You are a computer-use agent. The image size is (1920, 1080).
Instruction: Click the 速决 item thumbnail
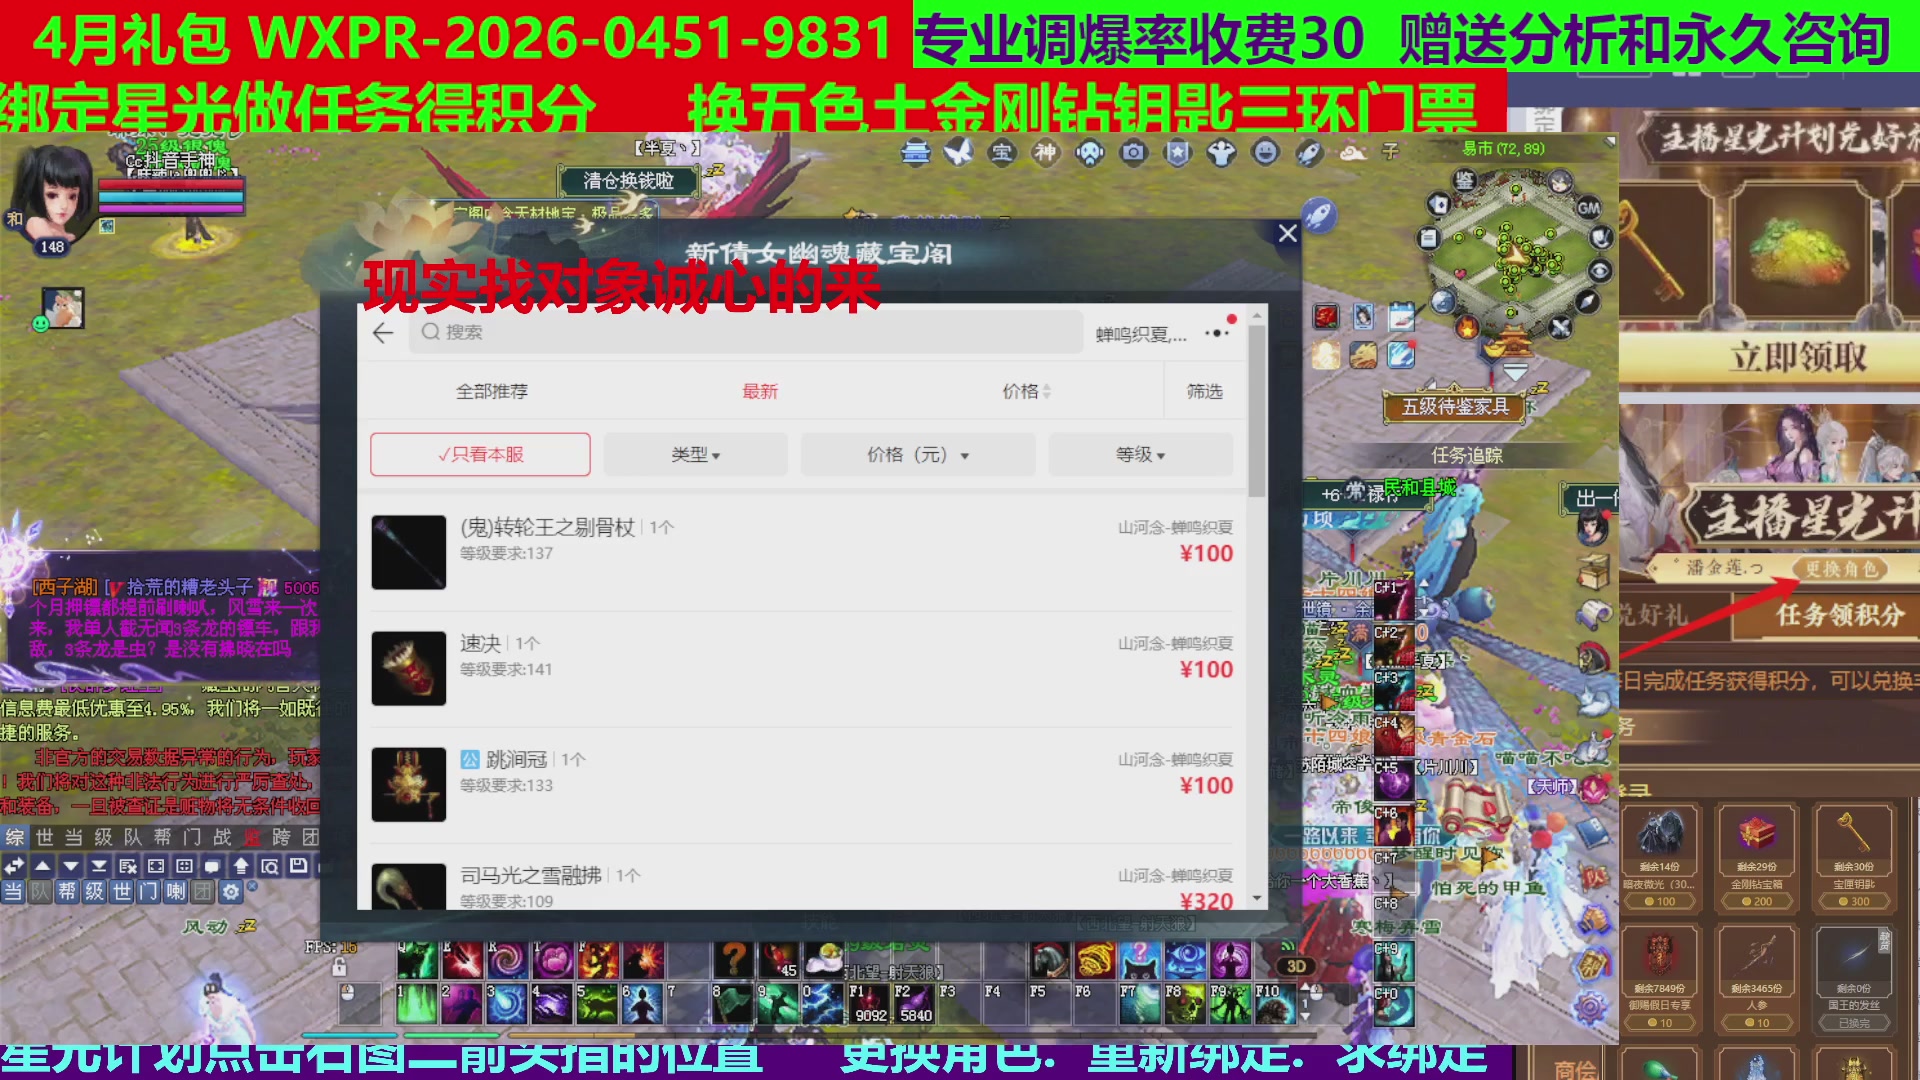coord(408,668)
